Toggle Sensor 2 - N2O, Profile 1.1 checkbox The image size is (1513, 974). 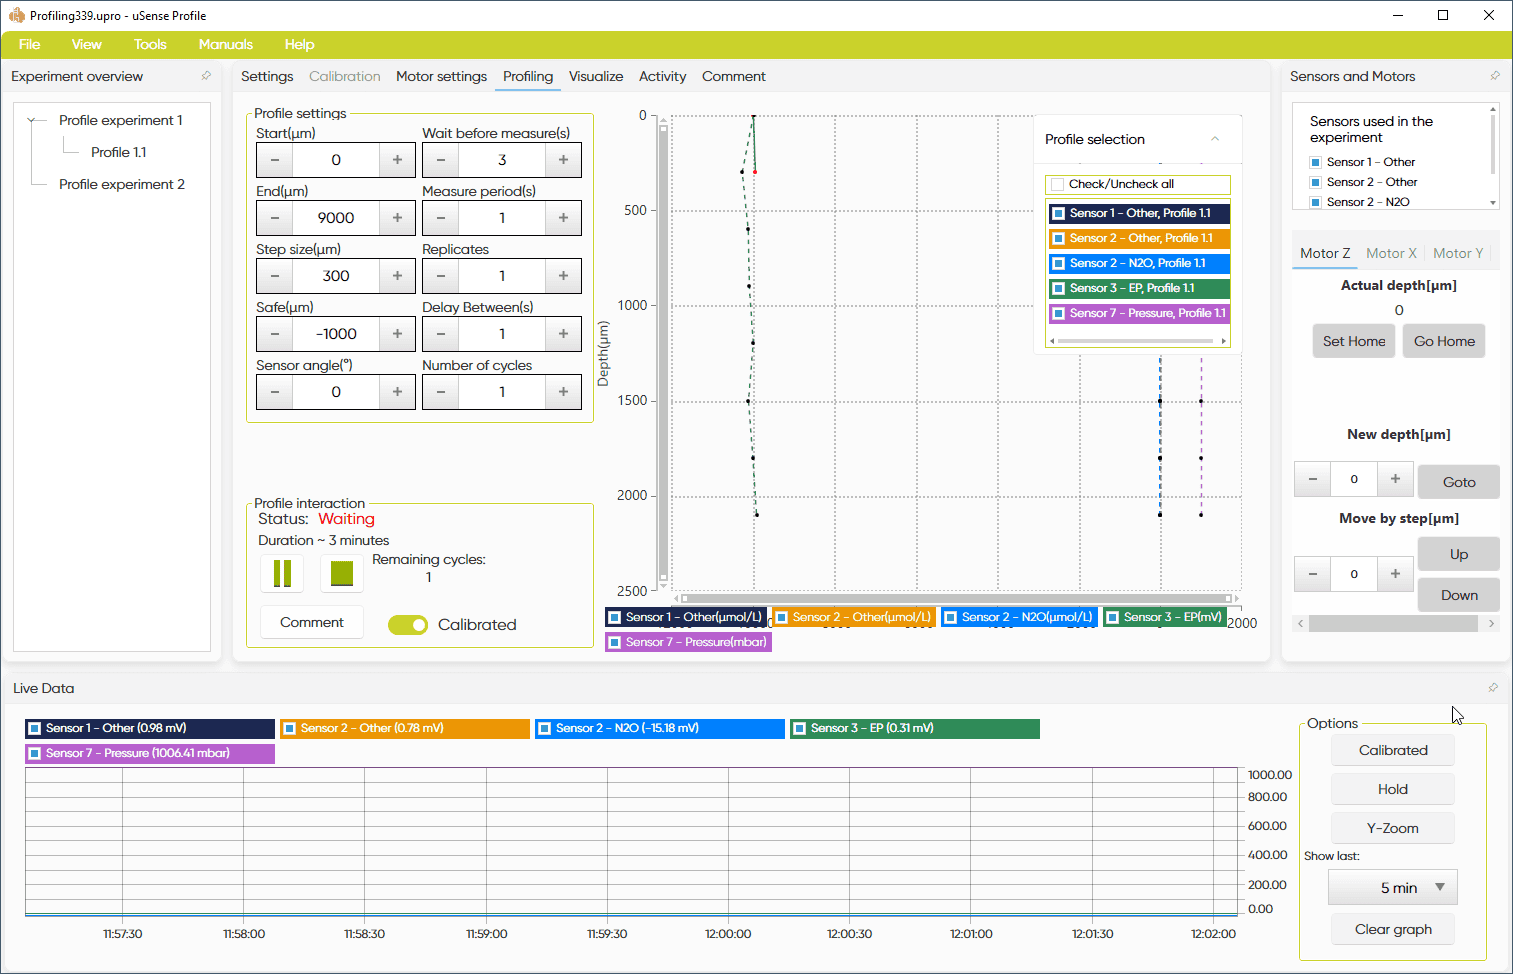tap(1058, 263)
